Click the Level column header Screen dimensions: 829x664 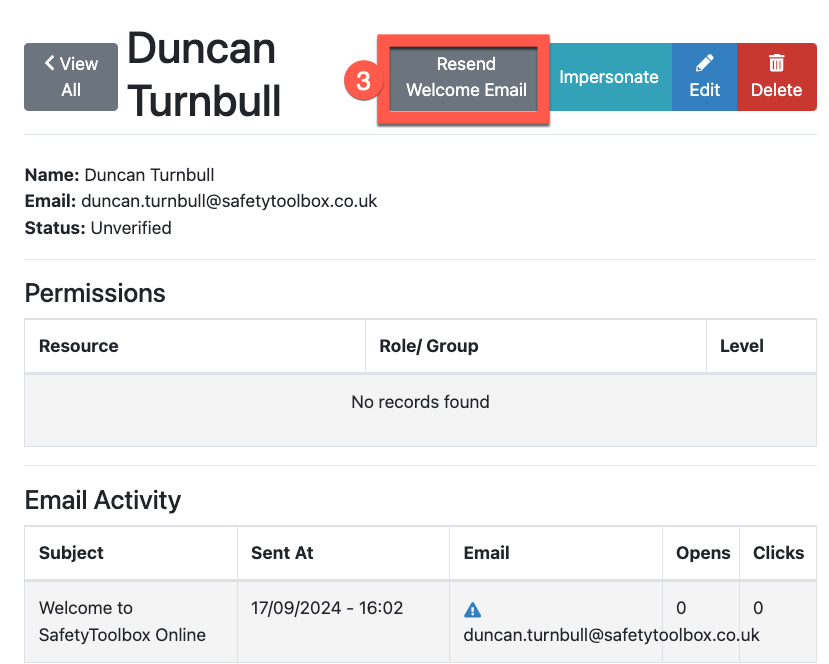tap(741, 346)
